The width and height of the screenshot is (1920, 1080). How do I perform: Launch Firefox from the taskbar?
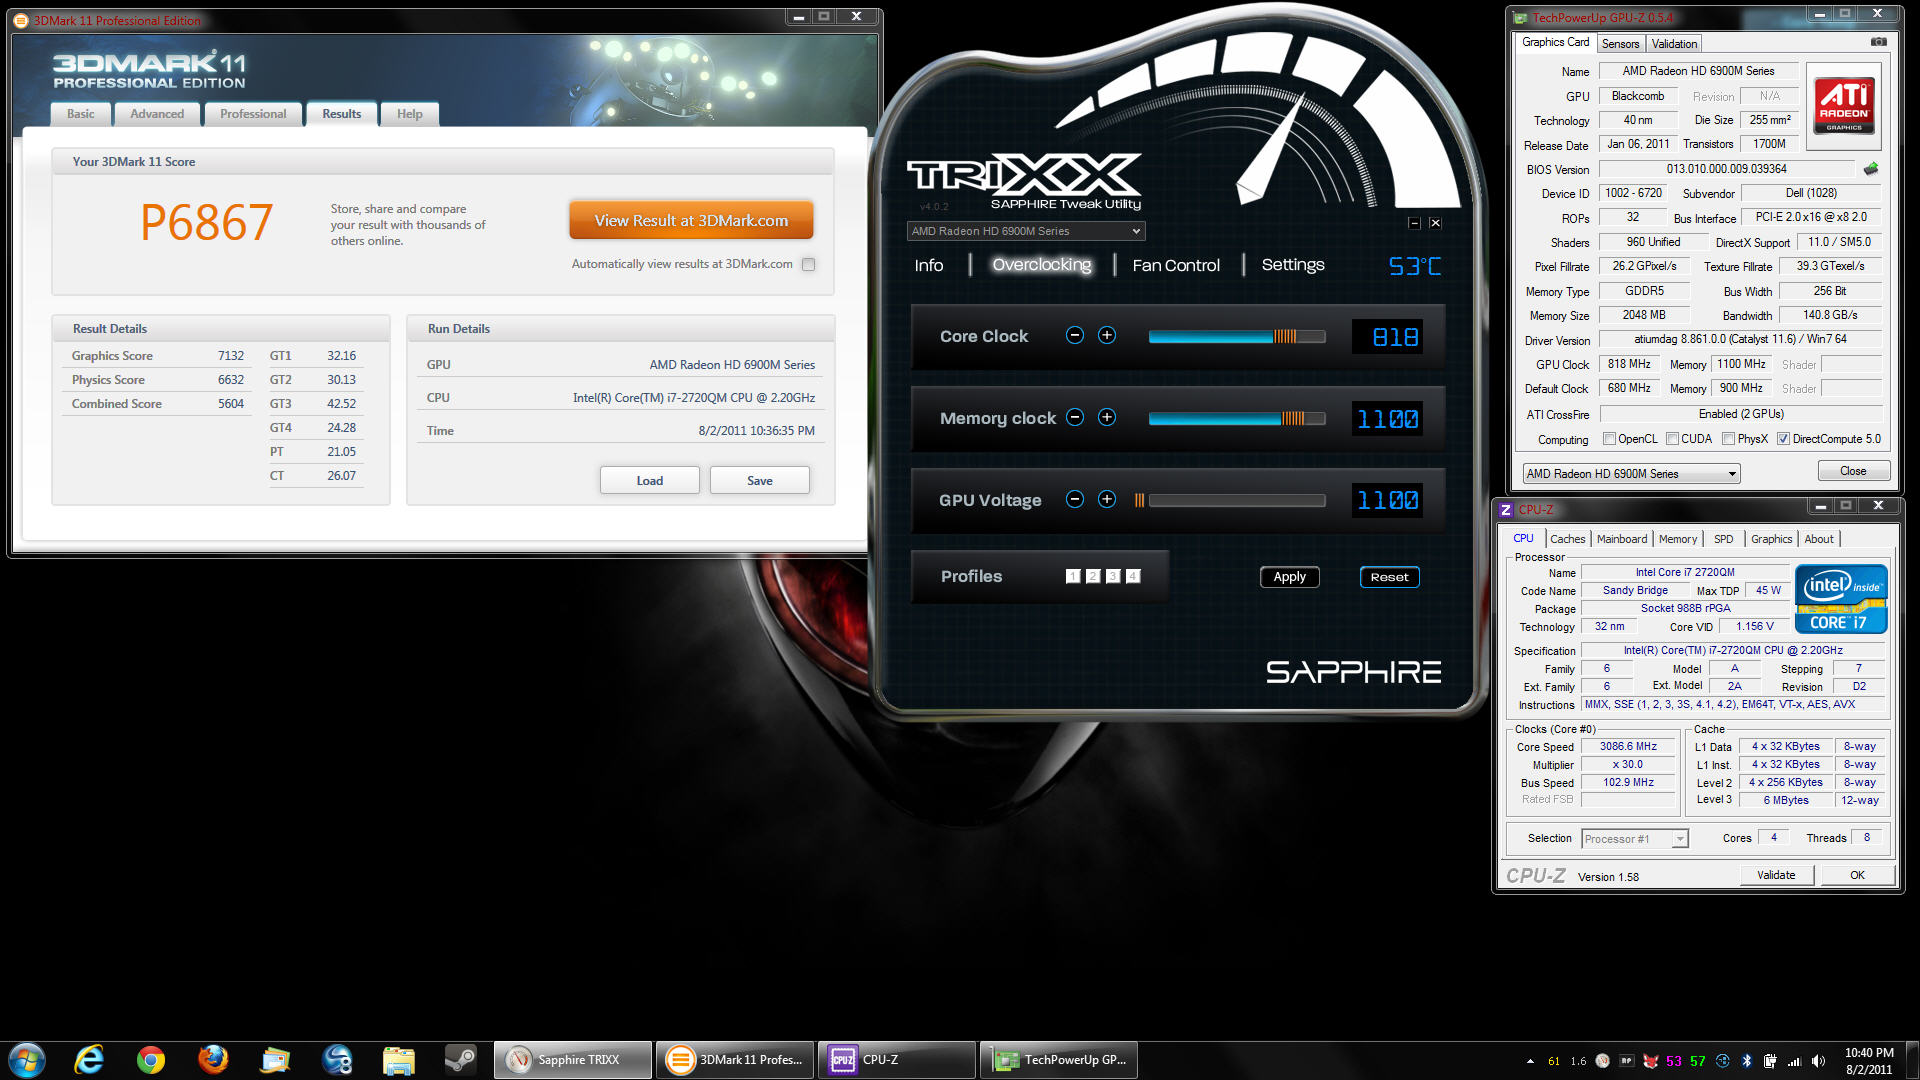pyautogui.click(x=213, y=1060)
